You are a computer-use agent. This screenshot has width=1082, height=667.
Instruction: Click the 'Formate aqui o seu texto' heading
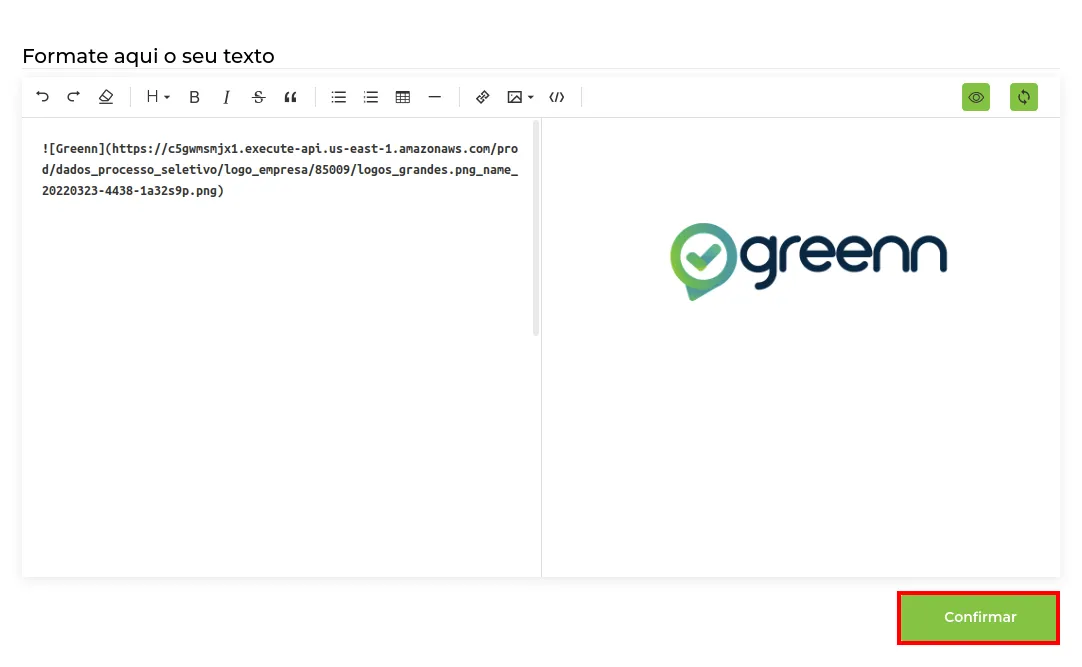pos(148,56)
